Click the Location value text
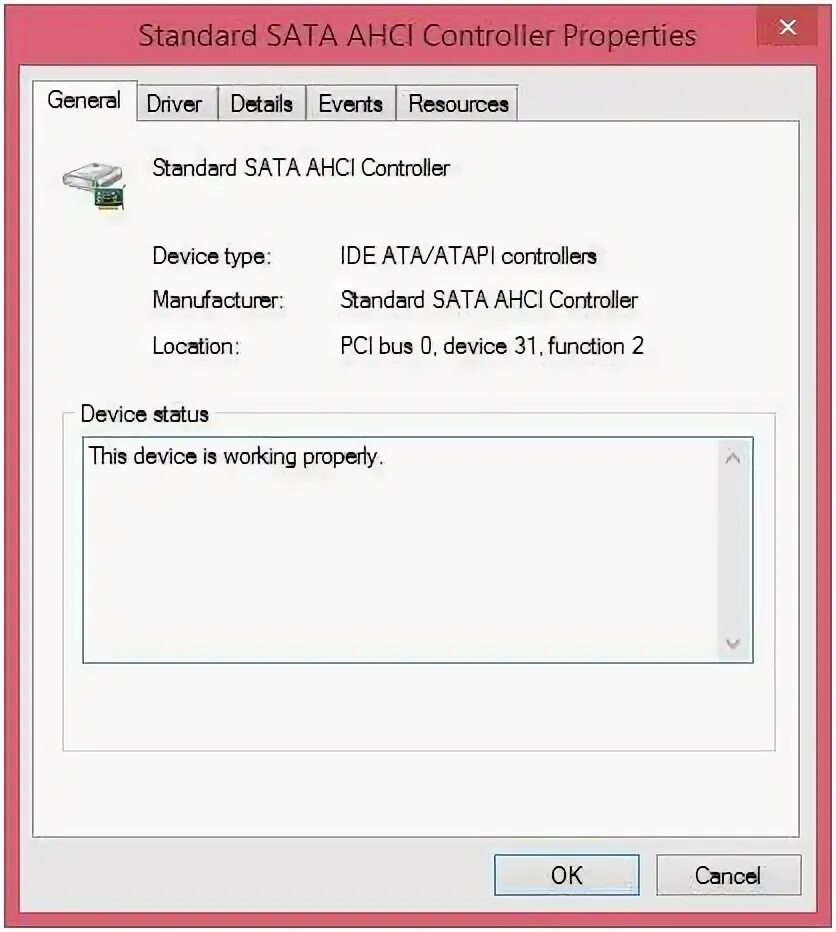The height and width of the screenshot is (932, 836). (x=492, y=346)
